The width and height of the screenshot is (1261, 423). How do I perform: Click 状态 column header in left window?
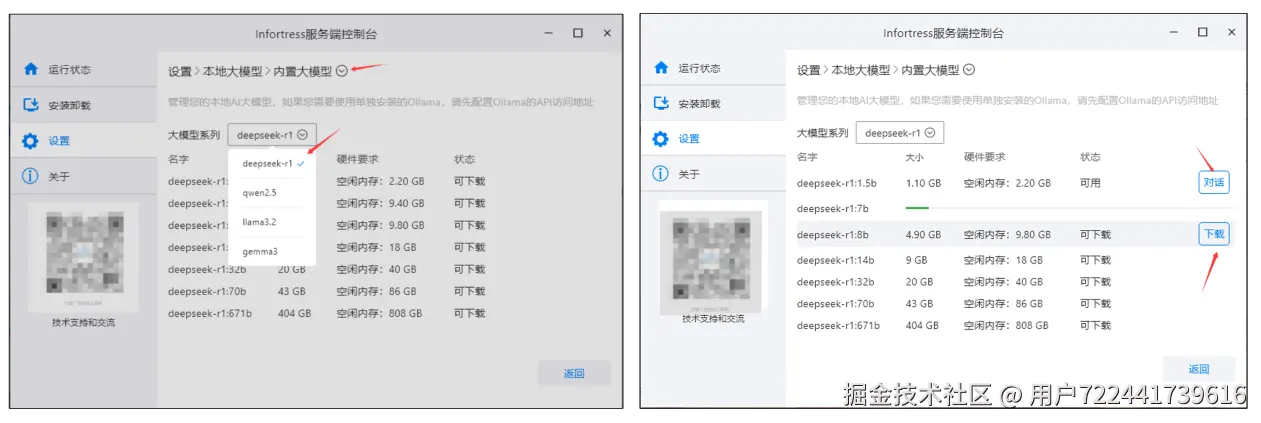[464, 160]
